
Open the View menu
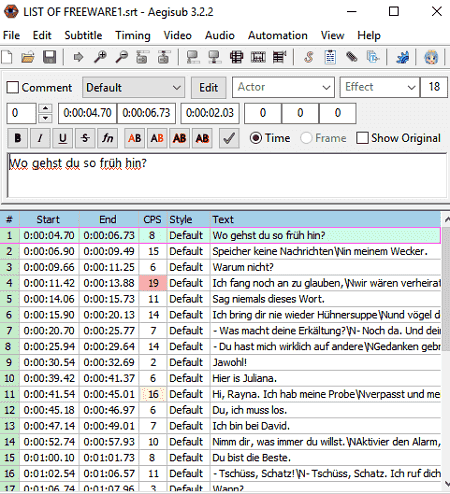(332, 35)
